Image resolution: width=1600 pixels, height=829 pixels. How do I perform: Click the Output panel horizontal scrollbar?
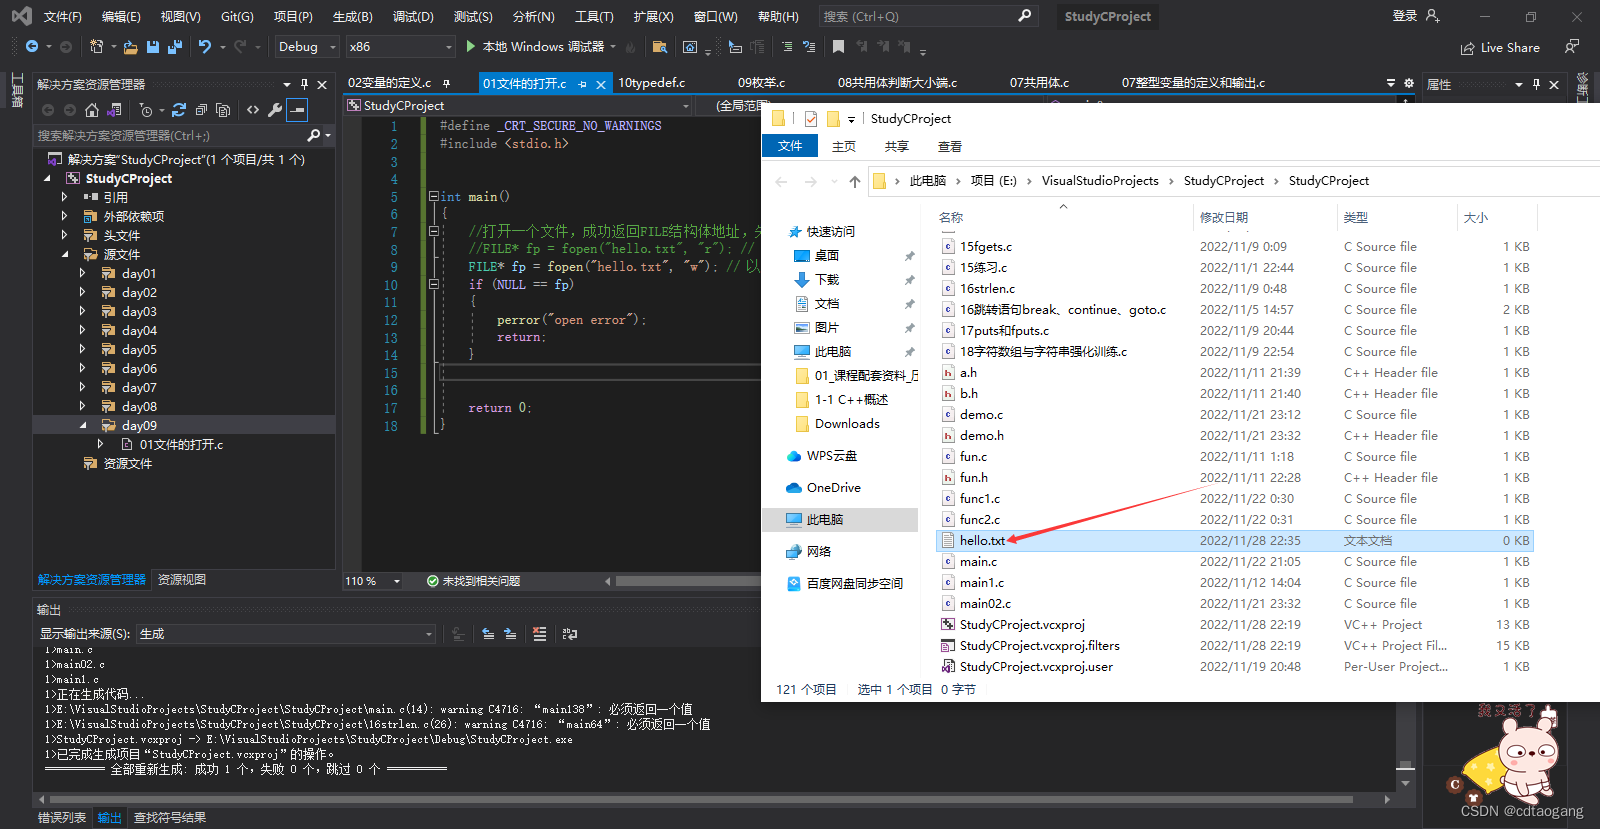[700, 800]
